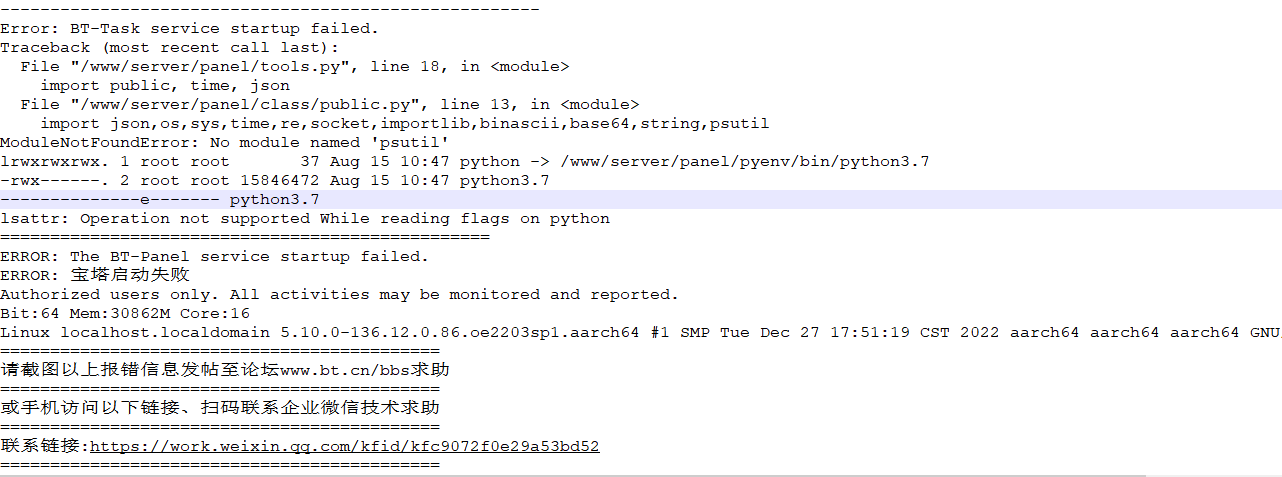
Task: Select the tools.py line 18 file reference
Action: coord(295,66)
